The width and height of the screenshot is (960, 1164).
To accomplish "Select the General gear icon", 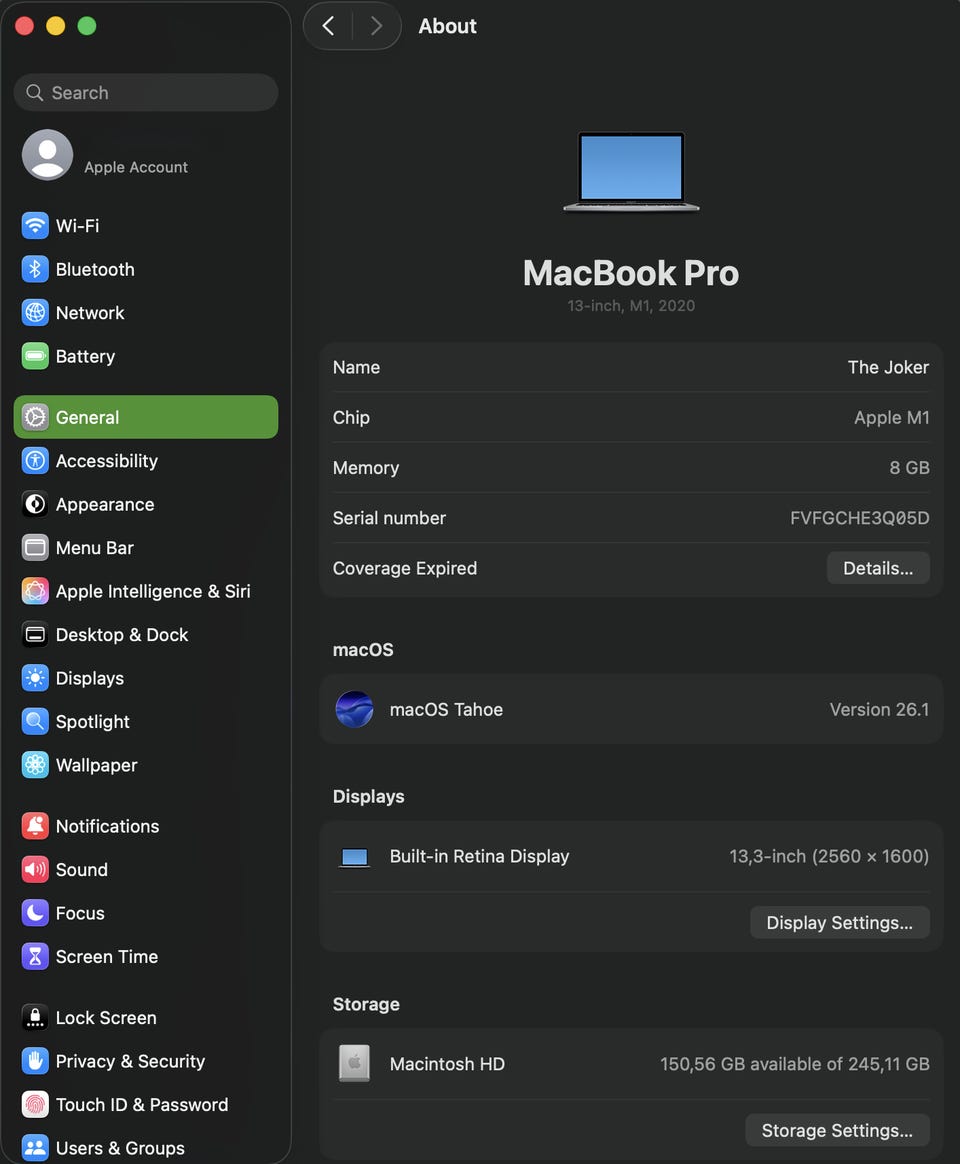I will pos(35,417).
